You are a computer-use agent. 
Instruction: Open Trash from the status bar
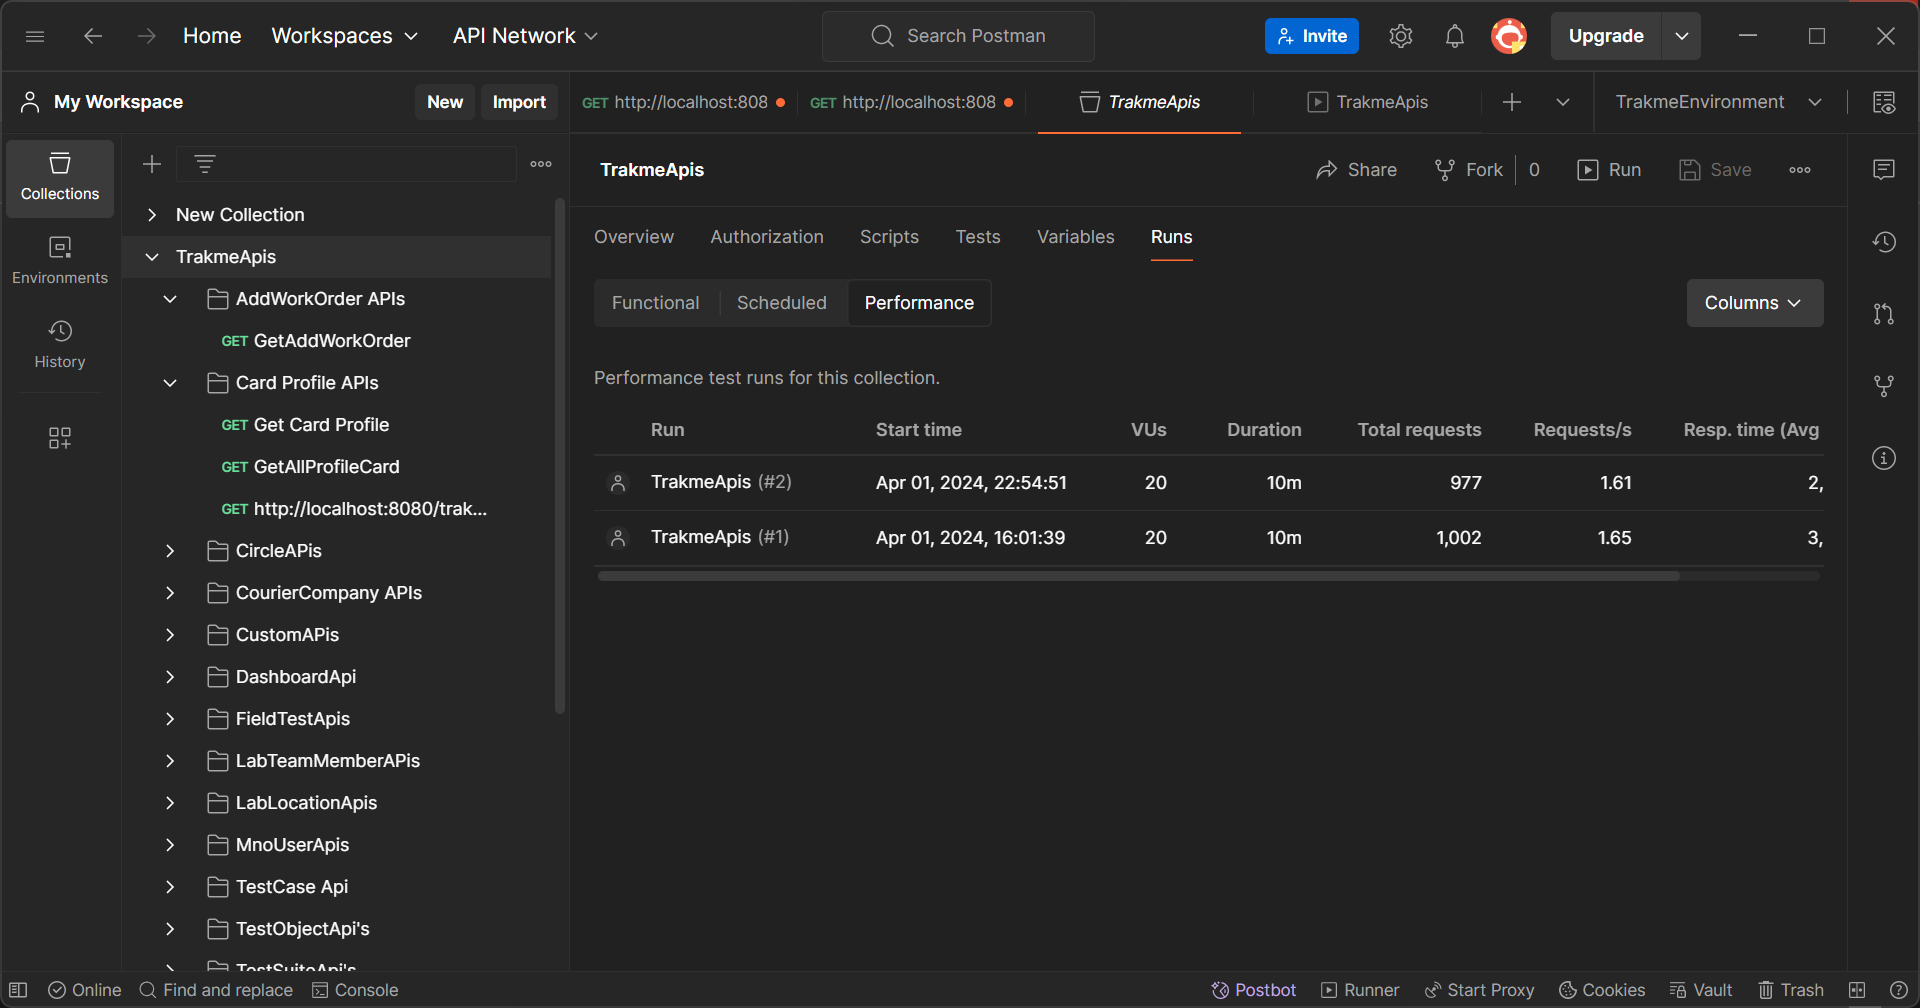click(x=1791, y=990)
